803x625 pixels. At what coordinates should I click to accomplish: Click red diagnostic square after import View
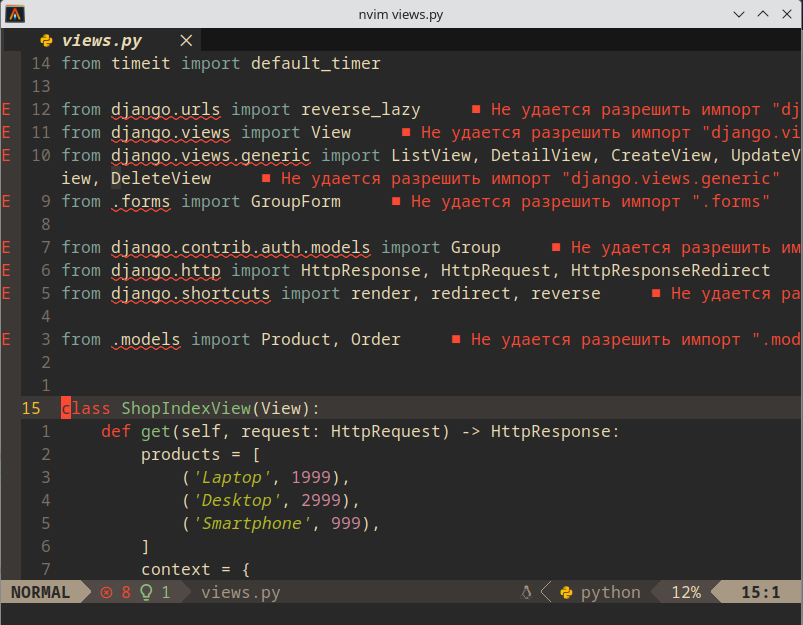tap(406, 132)
